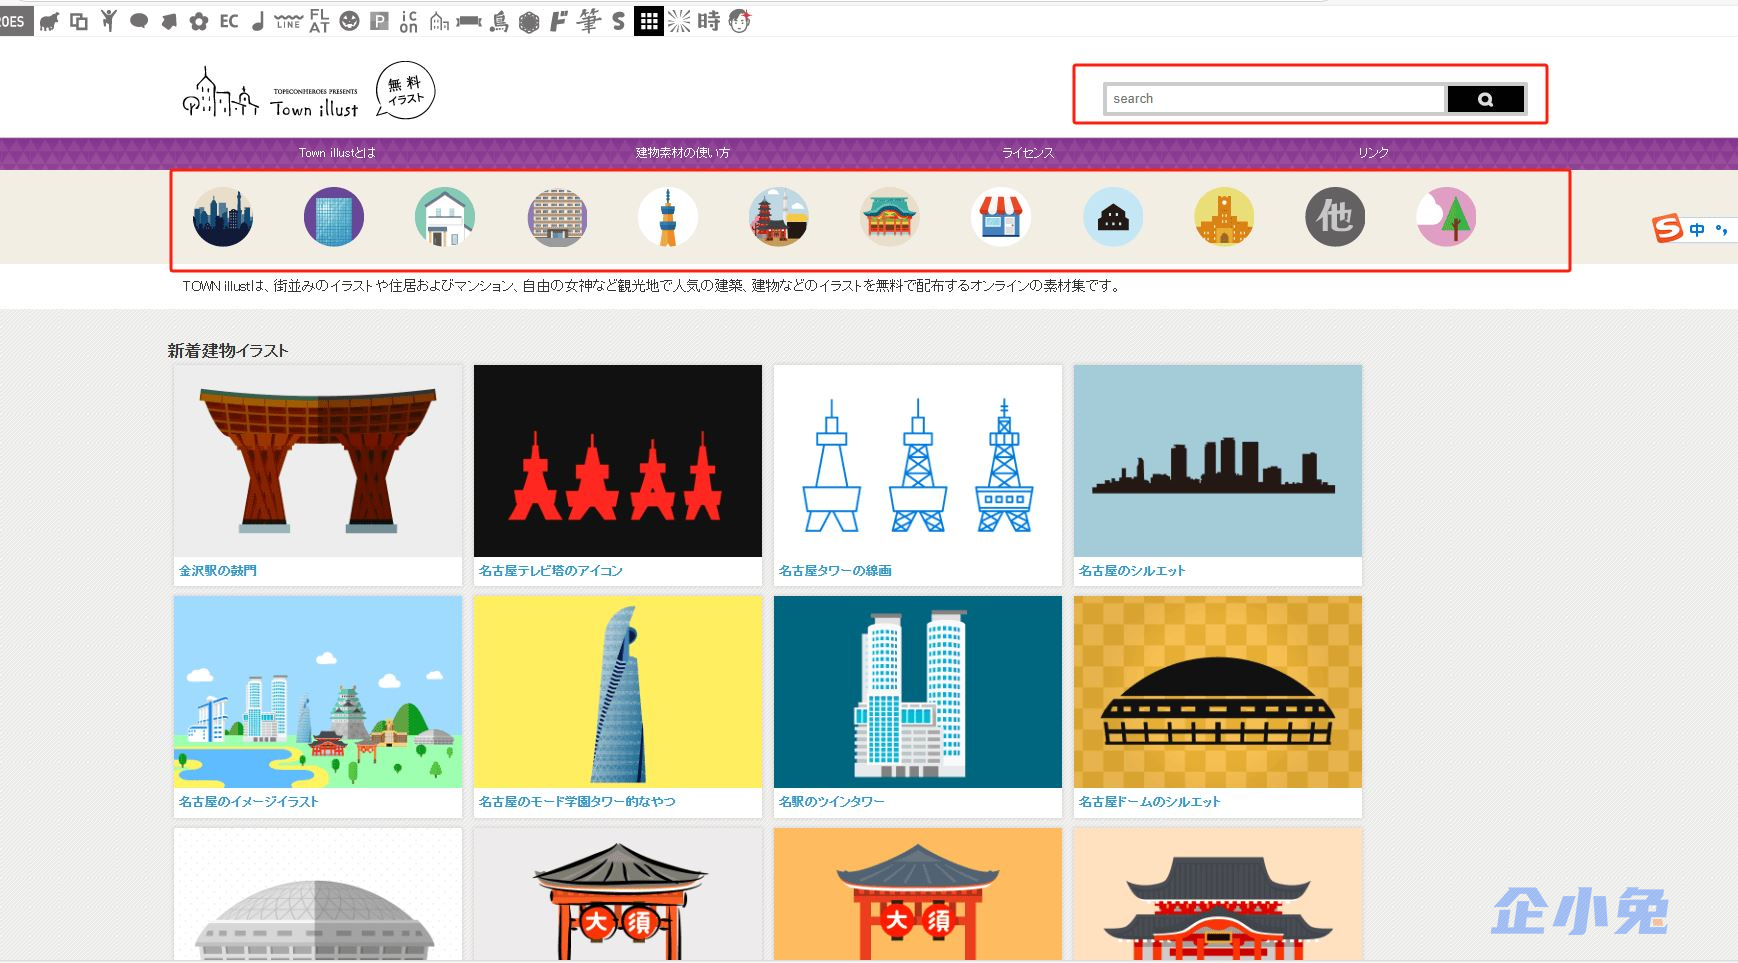1738x963 pixels.
Task: Click the flower icon in top toolbar
Action: pos(199,21)
